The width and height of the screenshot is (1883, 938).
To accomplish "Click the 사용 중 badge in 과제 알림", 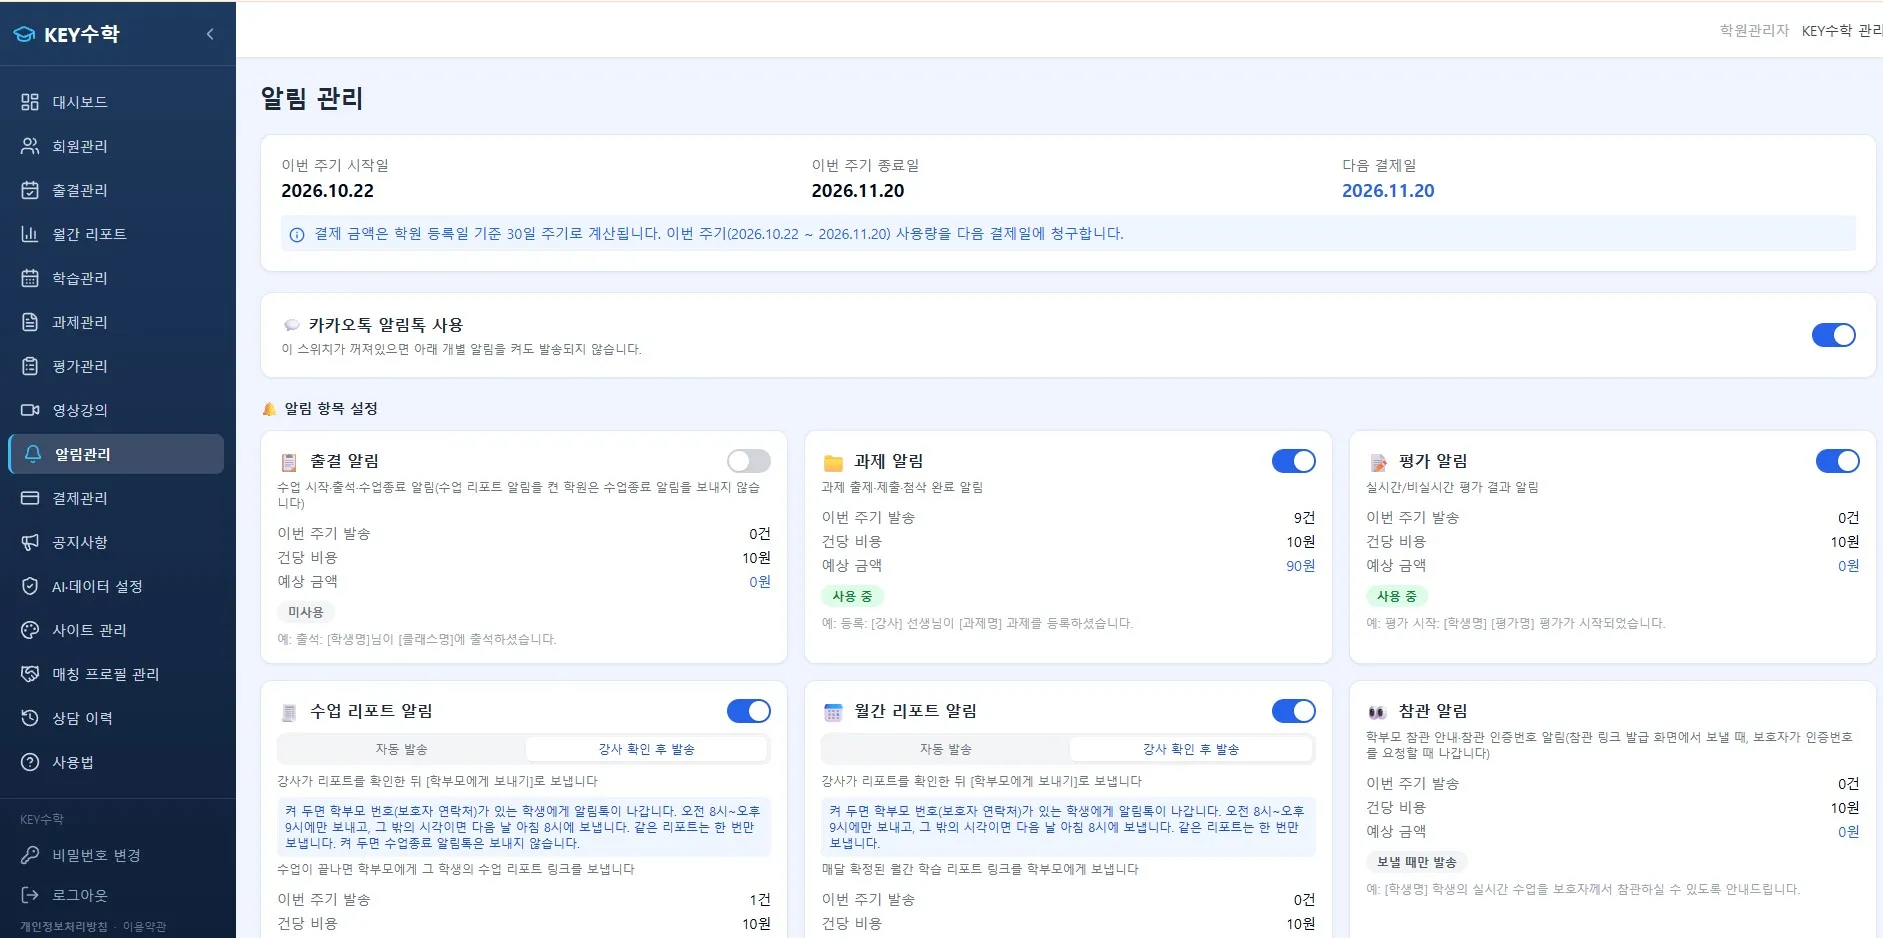I will pos(852,596).
